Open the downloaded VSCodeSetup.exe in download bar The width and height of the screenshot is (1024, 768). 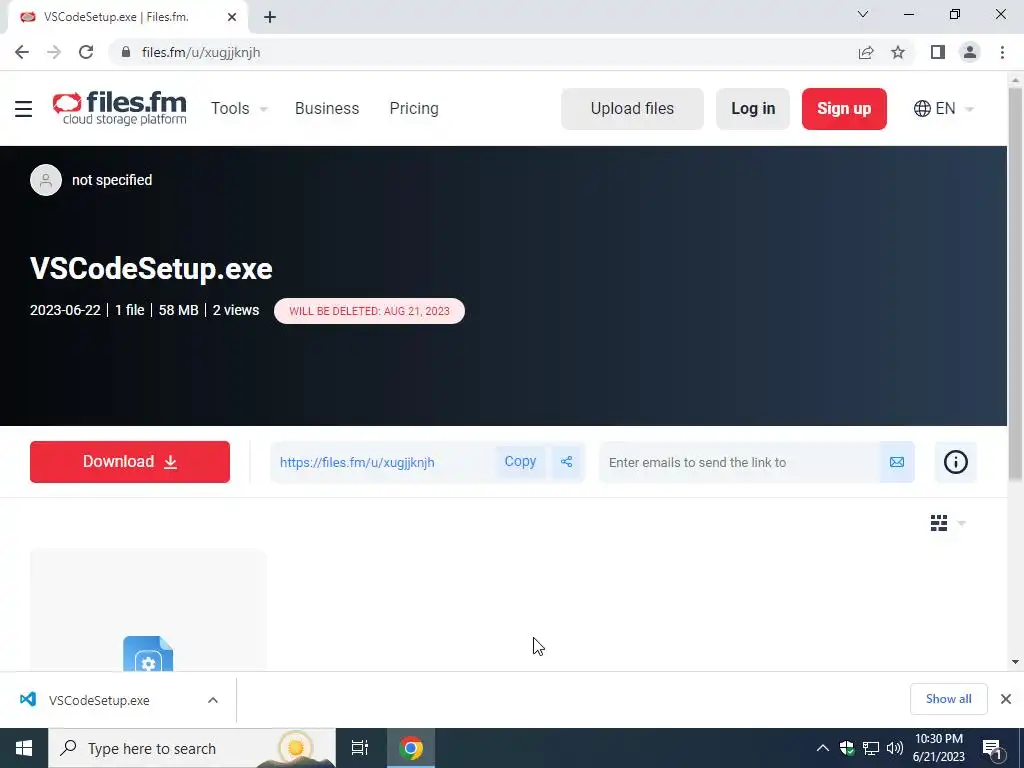coord(99,700)
